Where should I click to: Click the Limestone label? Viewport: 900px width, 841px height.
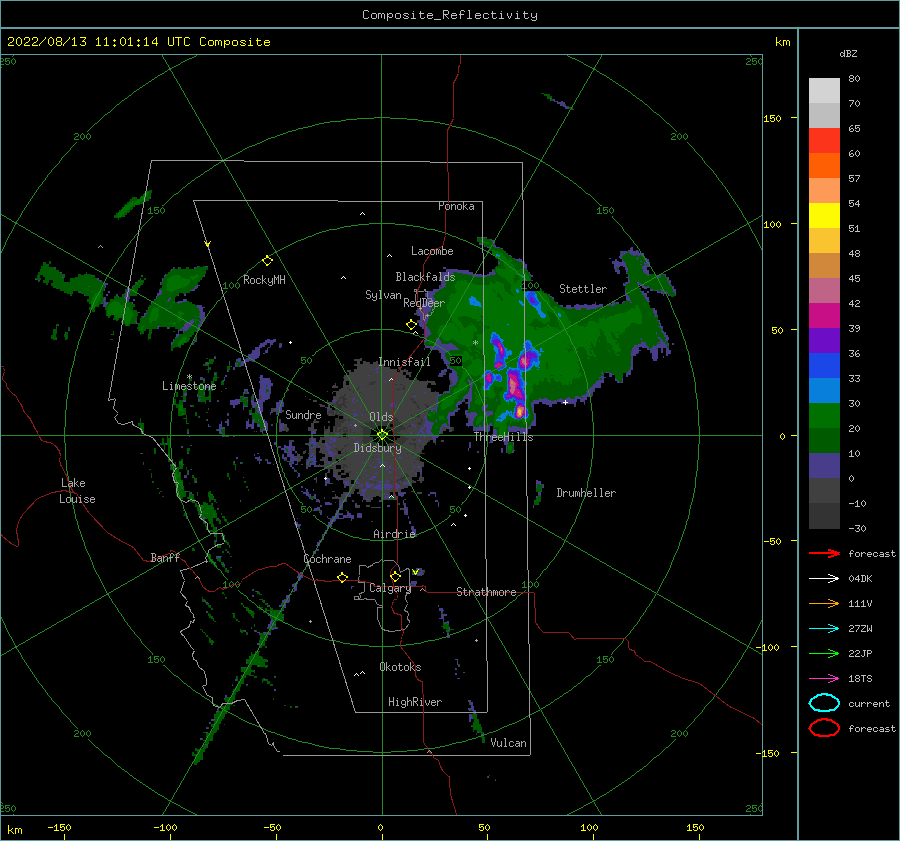[189, 386]
